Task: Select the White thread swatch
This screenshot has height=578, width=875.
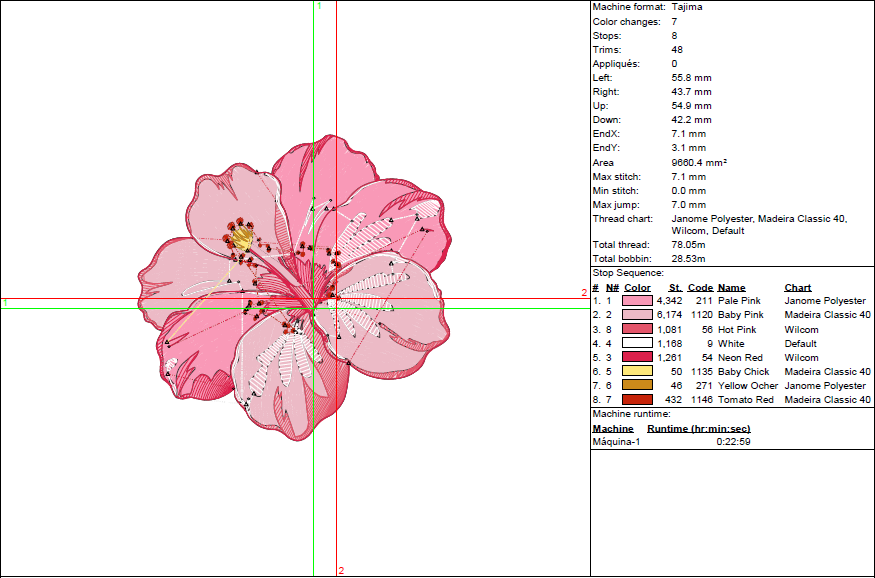Action: click(638, 343)
